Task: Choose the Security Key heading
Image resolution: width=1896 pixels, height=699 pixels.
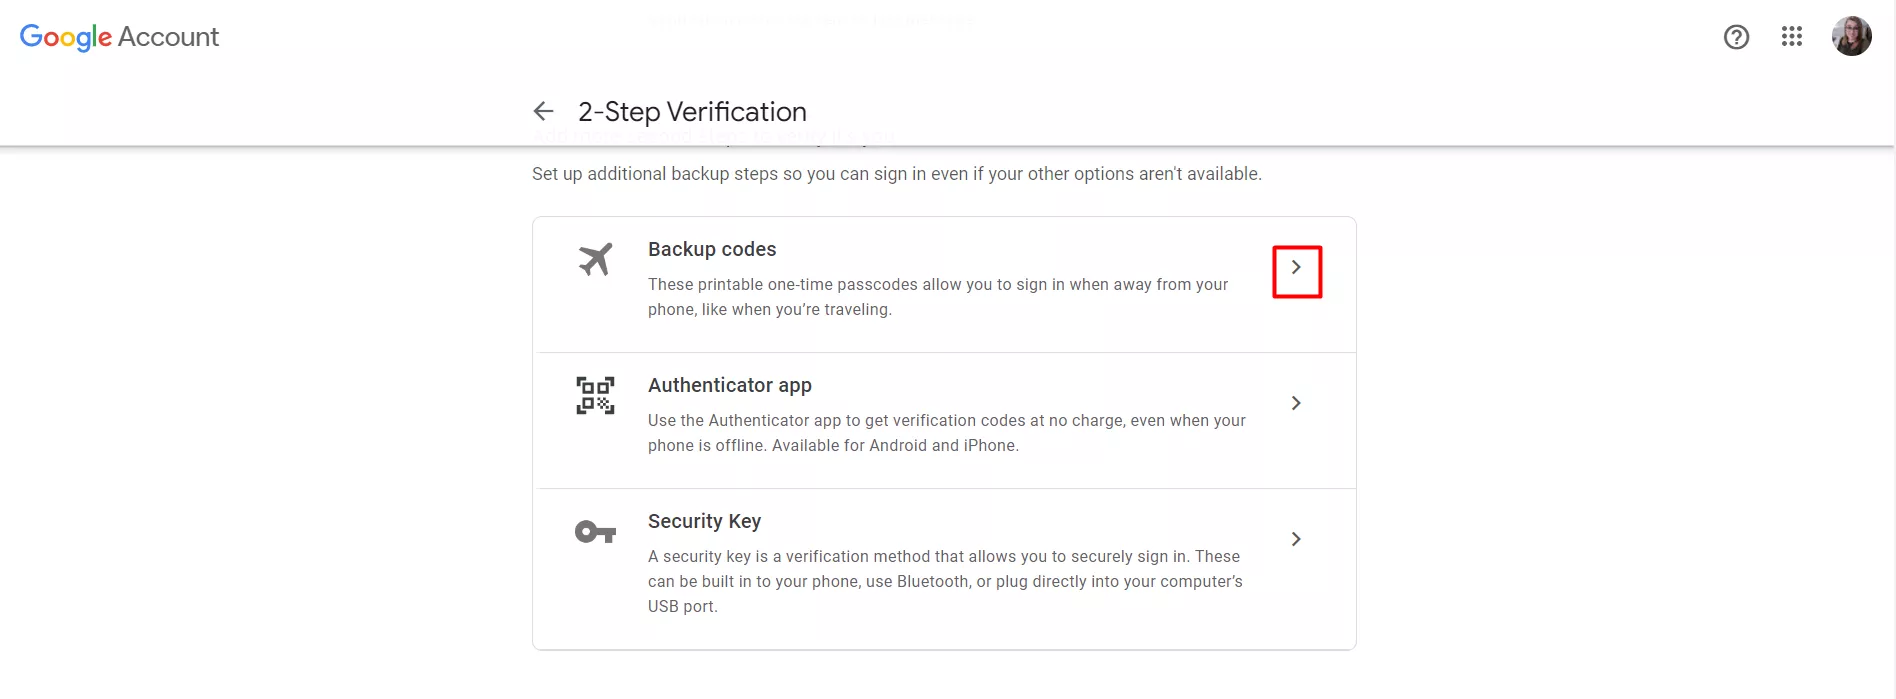Action: coord(704,521)
